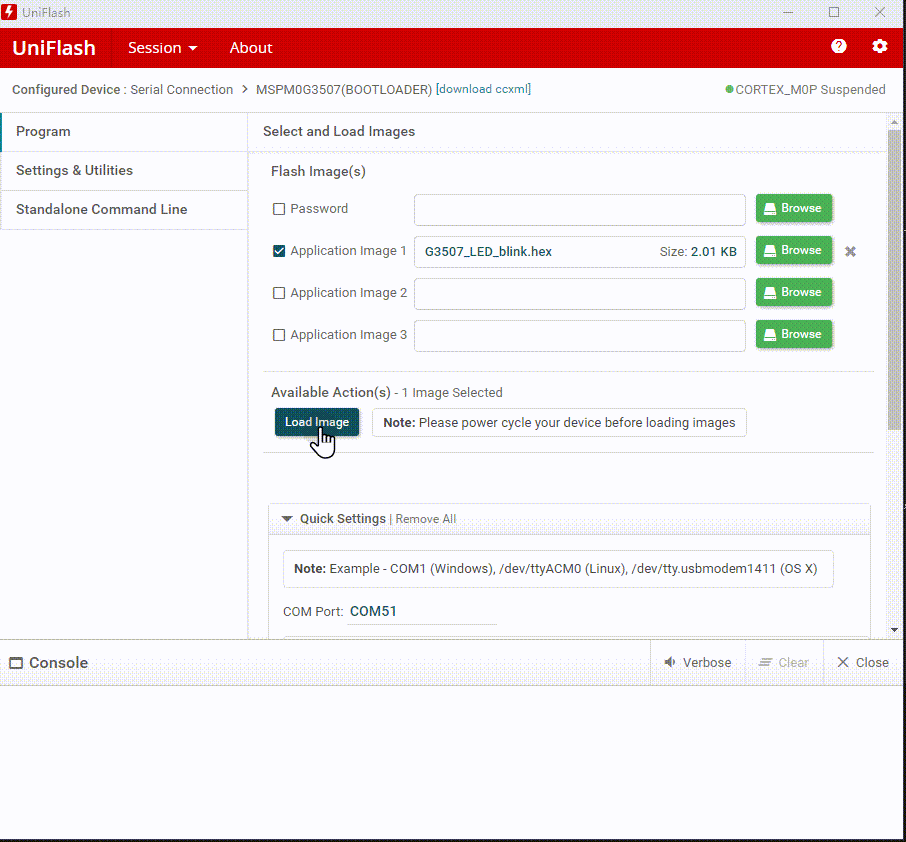Maximize the UniFlash window

(834, 12)
